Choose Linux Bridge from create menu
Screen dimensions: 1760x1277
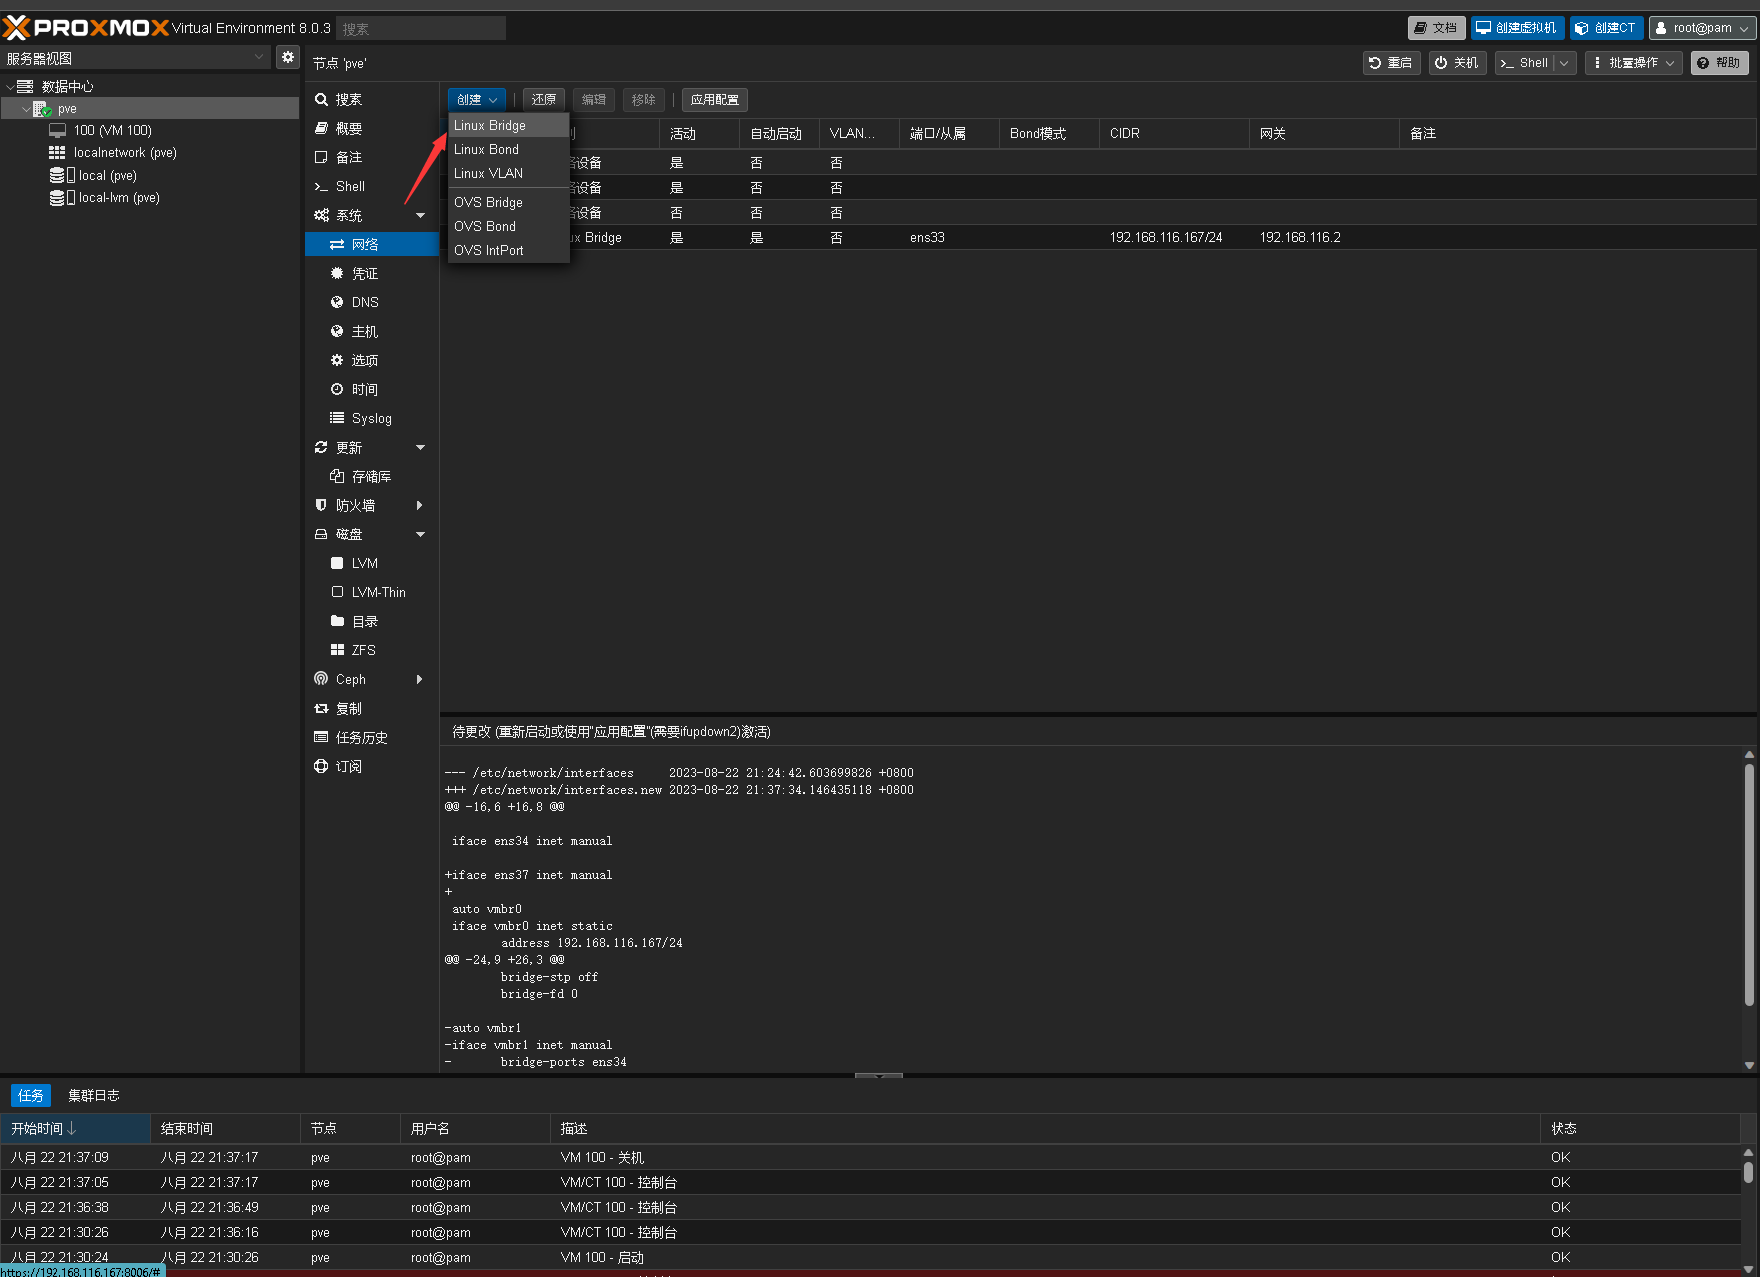490,125
